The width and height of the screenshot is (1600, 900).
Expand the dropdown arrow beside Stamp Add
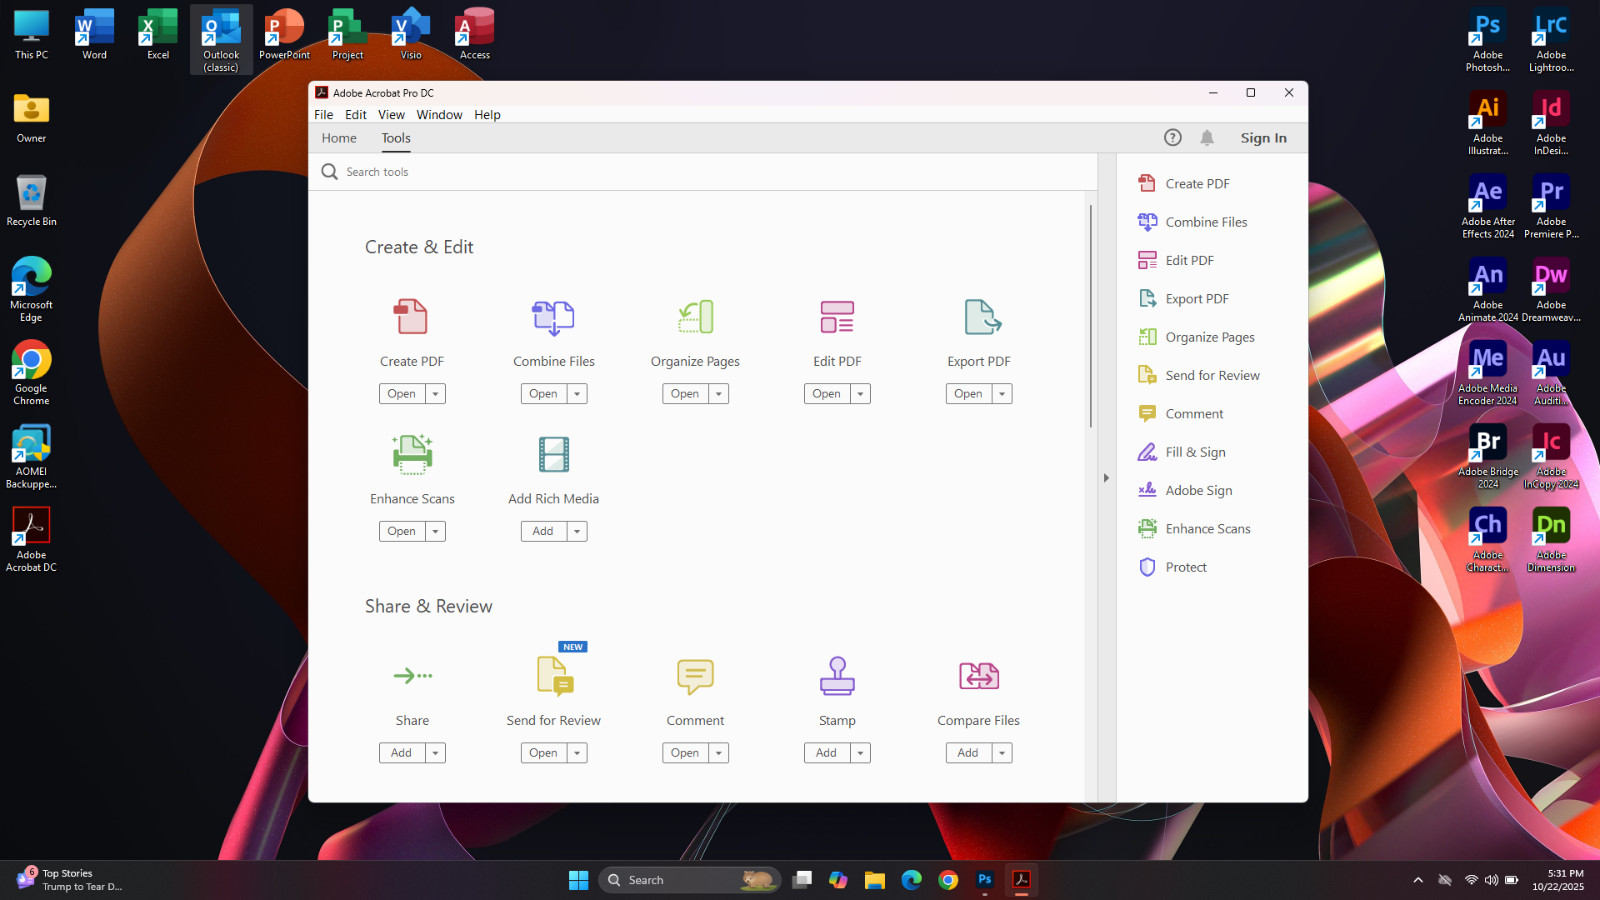point(861,753)
